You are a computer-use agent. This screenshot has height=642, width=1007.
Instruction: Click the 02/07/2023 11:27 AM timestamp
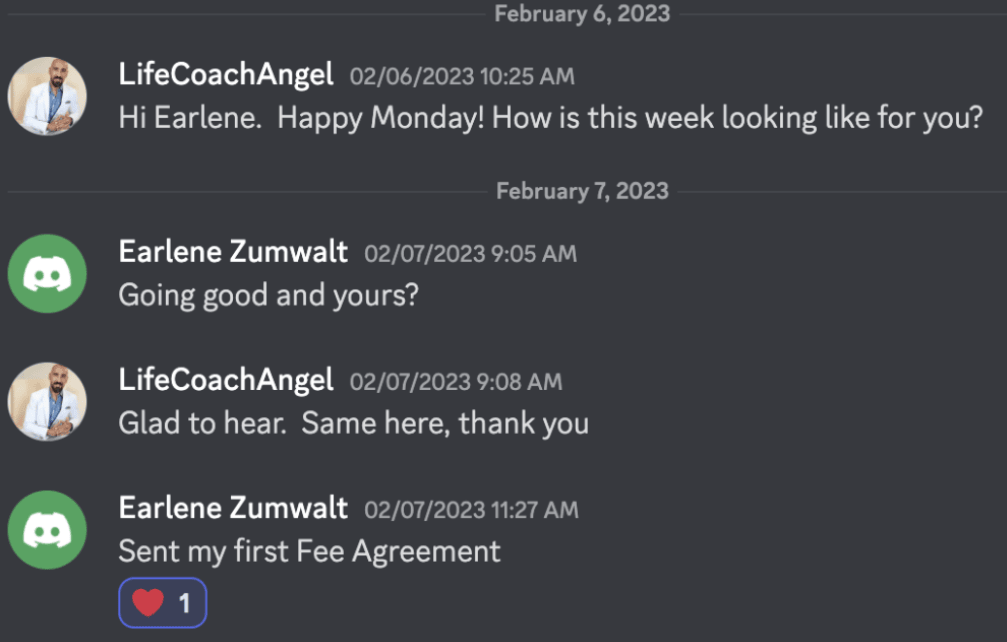pyautogui.click(x=471, y=510)
